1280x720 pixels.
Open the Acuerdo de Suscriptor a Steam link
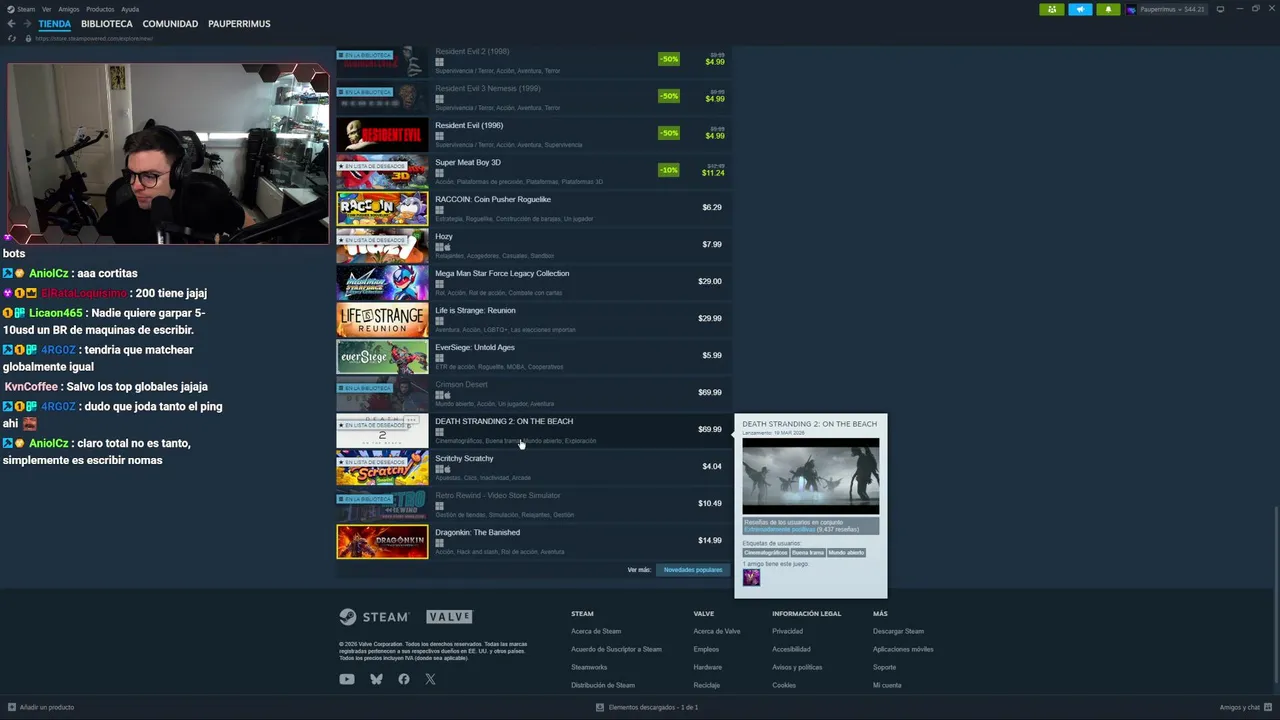pyautogui.click(x=616, y=649)
